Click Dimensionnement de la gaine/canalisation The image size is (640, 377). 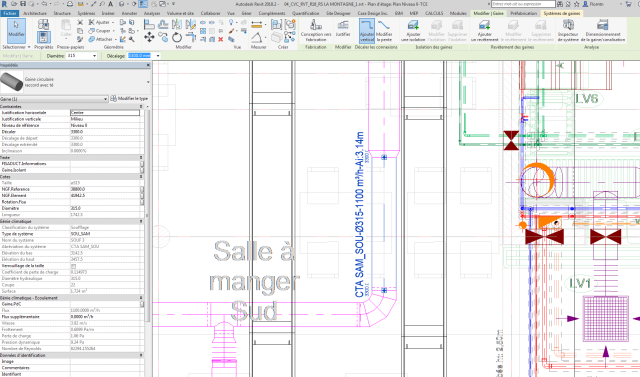point(602,31)
